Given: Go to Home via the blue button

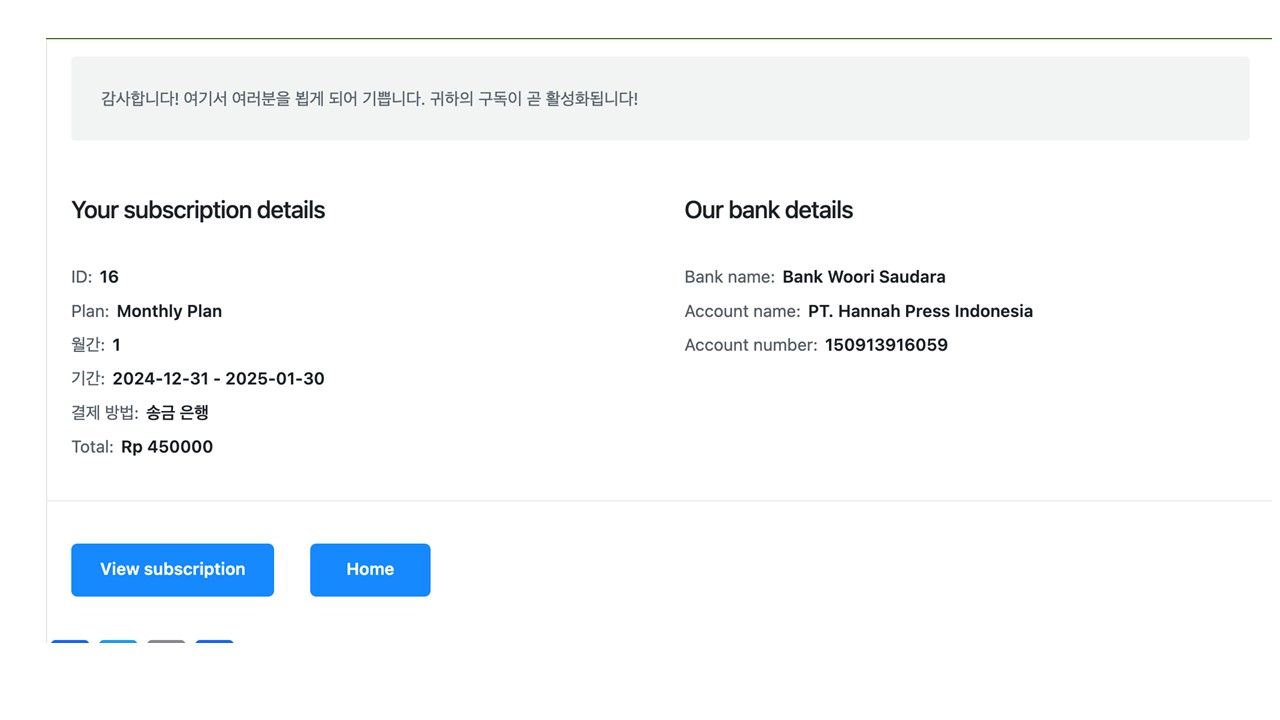Looking at the screenshot, I should coord(370,569).
